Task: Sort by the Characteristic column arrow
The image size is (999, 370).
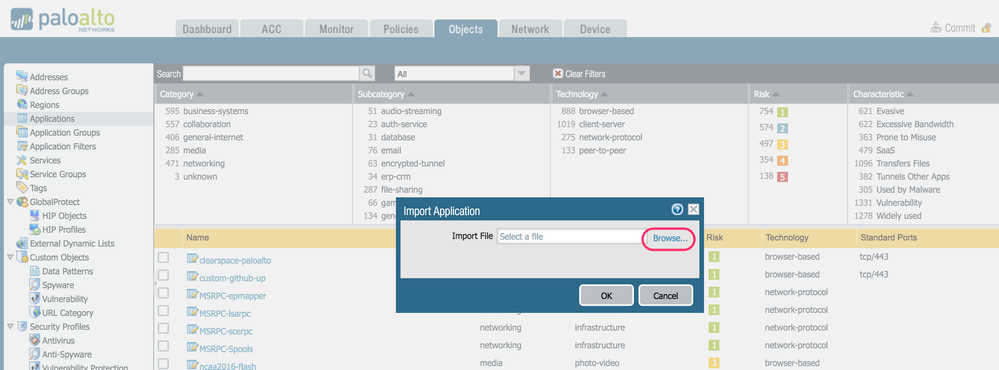Action: (910, 94)
